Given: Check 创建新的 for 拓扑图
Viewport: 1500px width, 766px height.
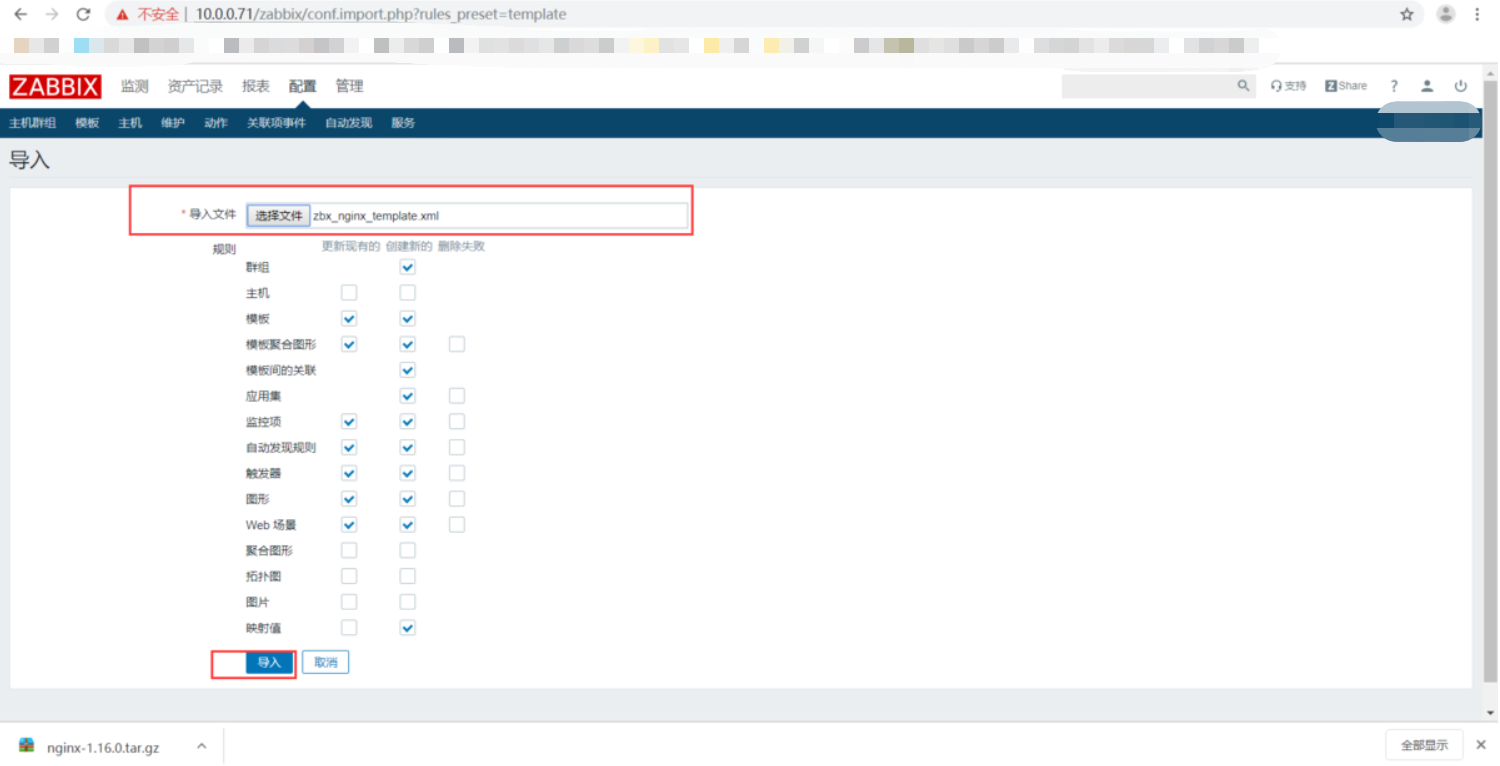Looking at the screenshot, I should tap(407, 576).
